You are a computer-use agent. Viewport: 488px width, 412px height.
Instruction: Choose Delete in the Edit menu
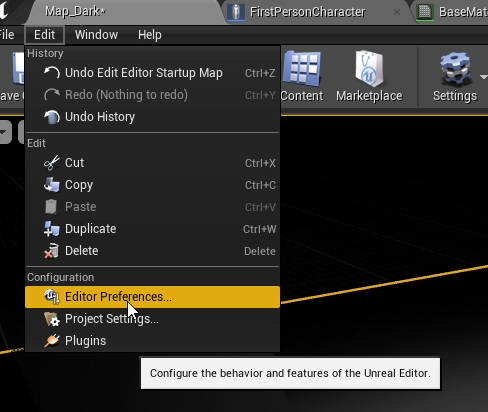pos(152,251)
